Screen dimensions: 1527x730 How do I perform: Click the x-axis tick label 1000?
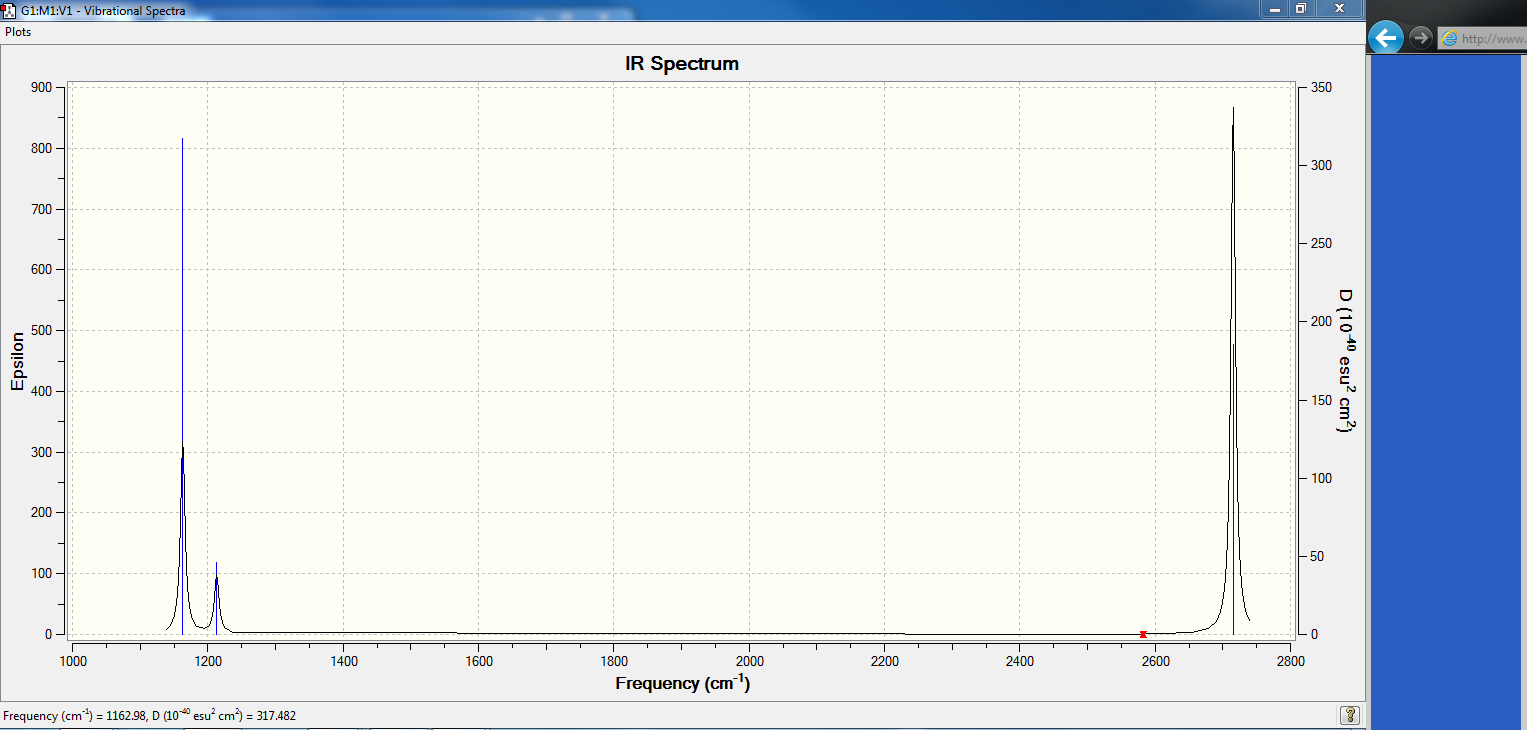[x=72, y=661]
